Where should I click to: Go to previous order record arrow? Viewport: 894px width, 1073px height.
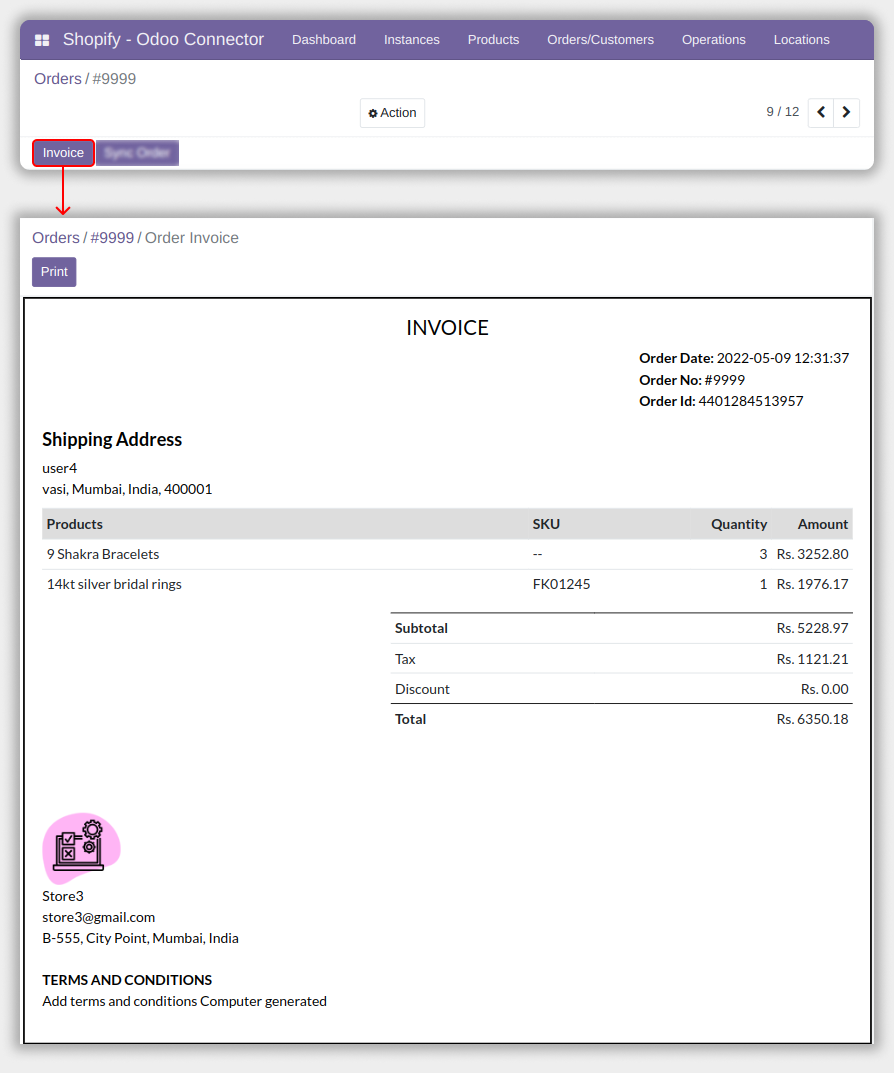click(x=821, y=112)
